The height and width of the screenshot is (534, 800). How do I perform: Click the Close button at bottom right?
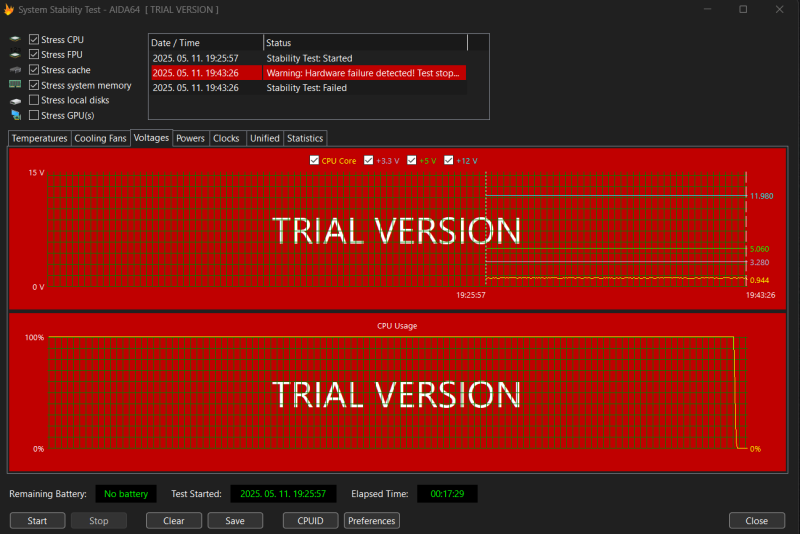[x=757, y=521]
